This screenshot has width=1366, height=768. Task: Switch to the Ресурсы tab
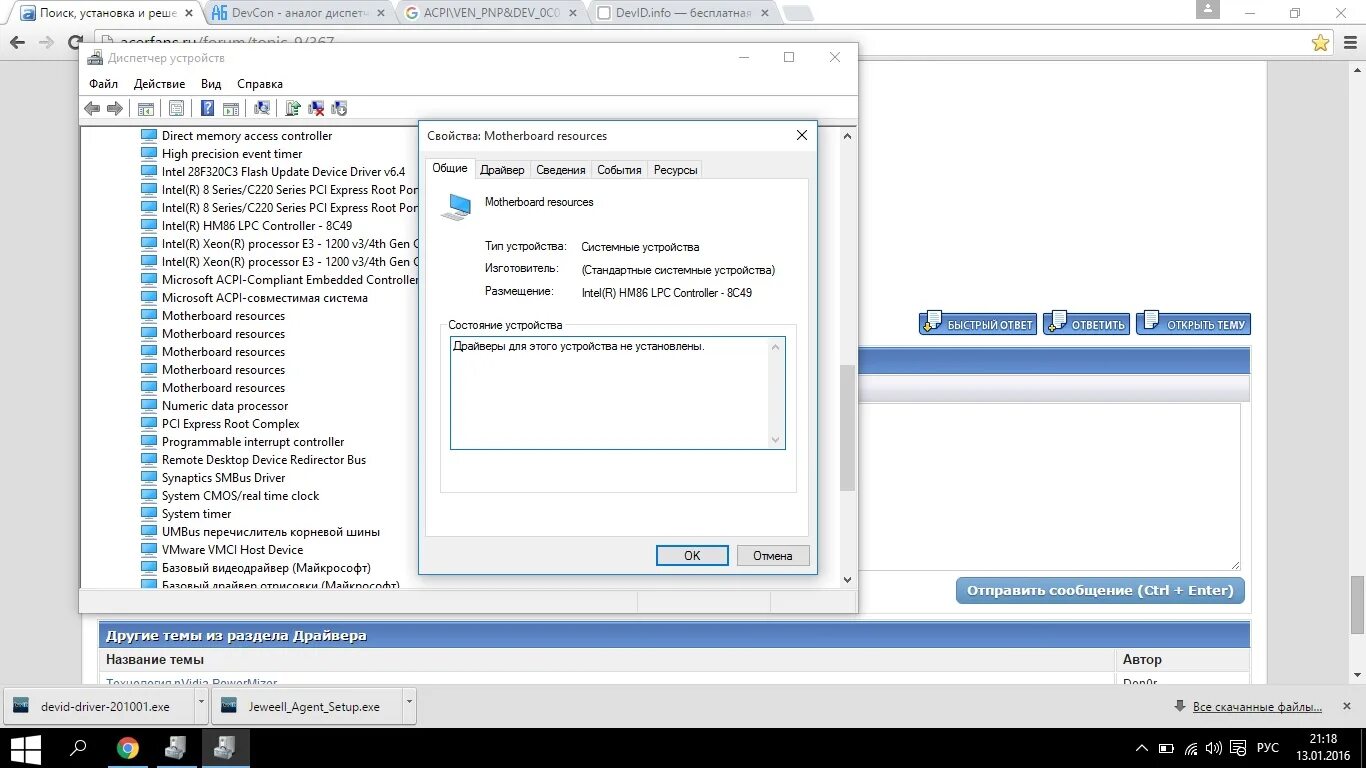click(x=675, y=170)
